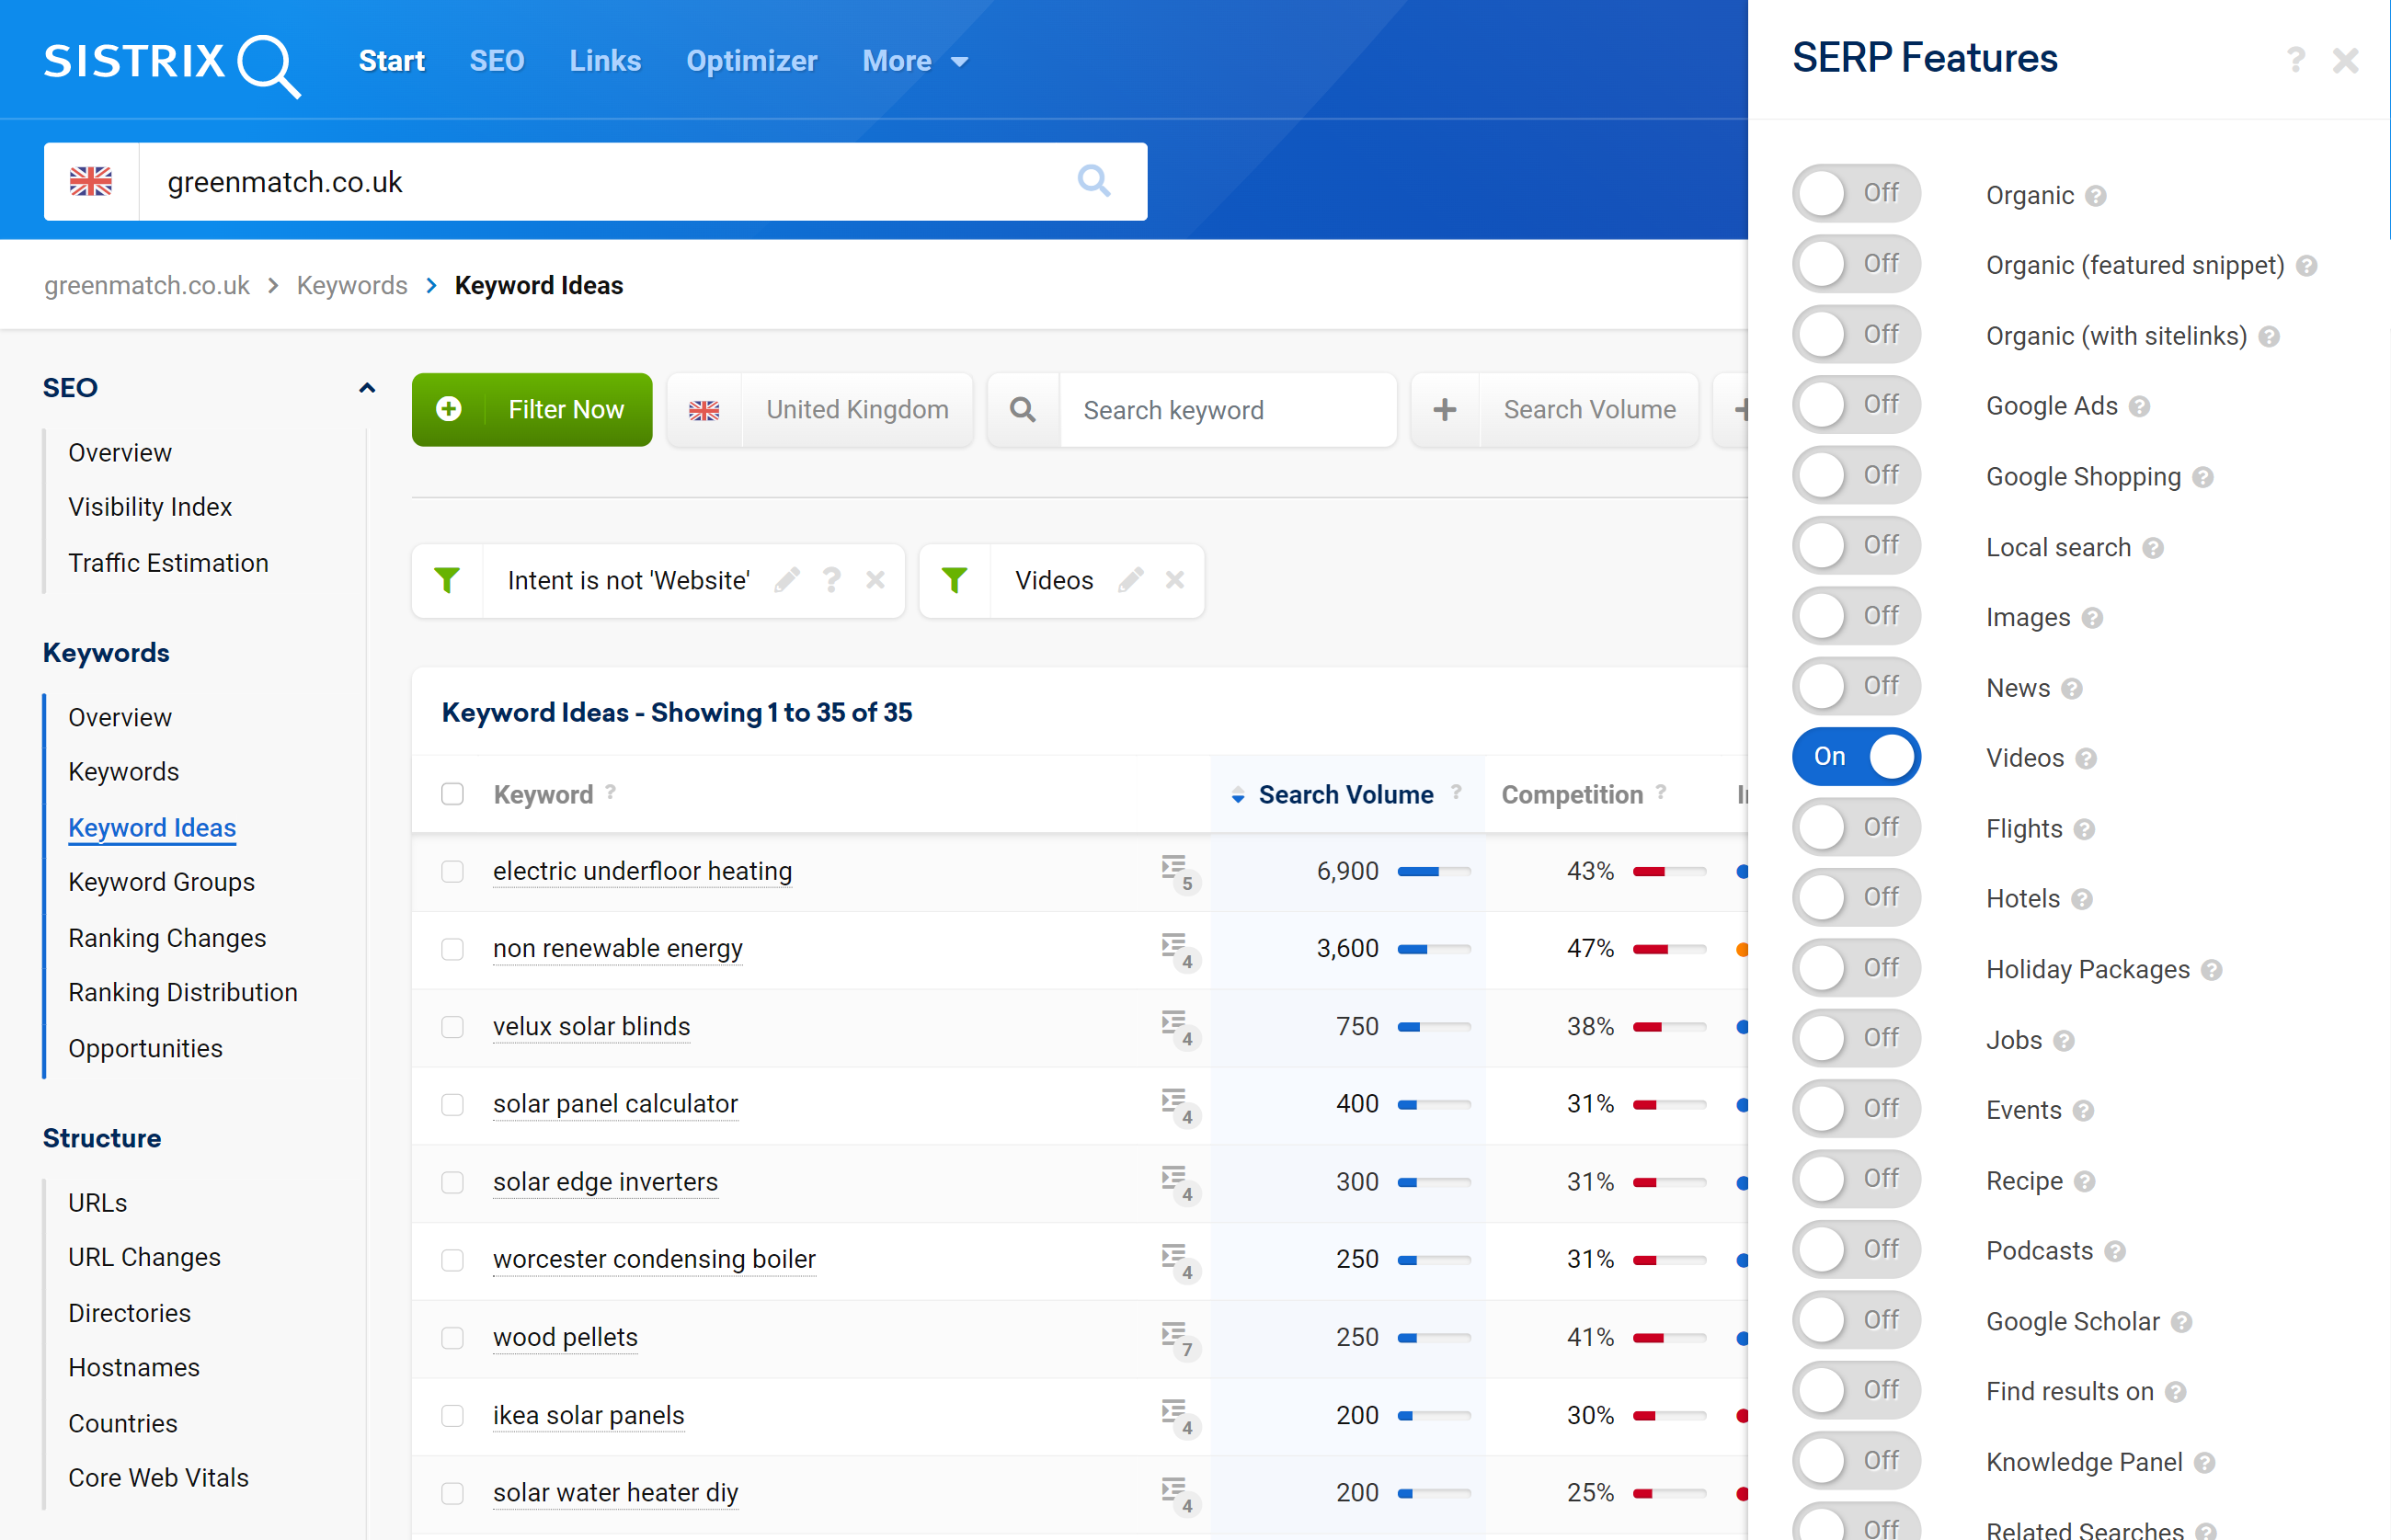Drag the Search Volume sort column slider
The width and height of the screenshot is (2391, 1540).
coord(1237,796)
